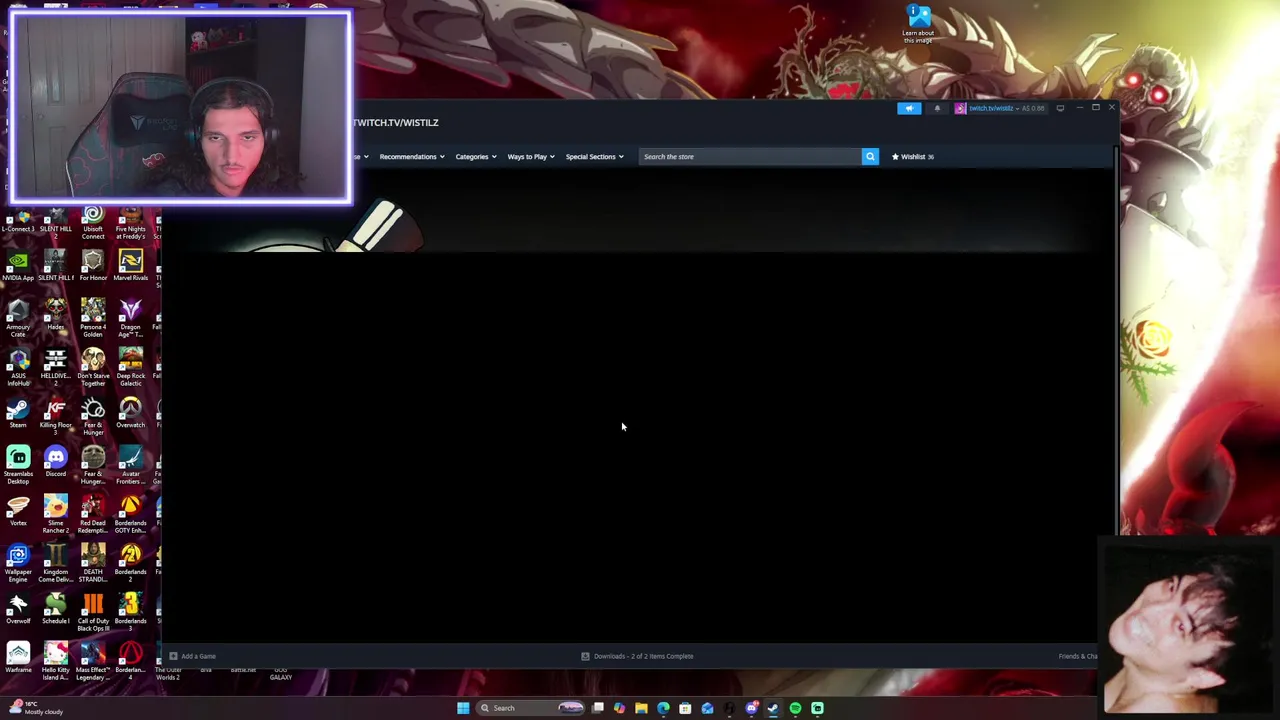Switch to Streamlabs on the taskbar

pos(817,708)
